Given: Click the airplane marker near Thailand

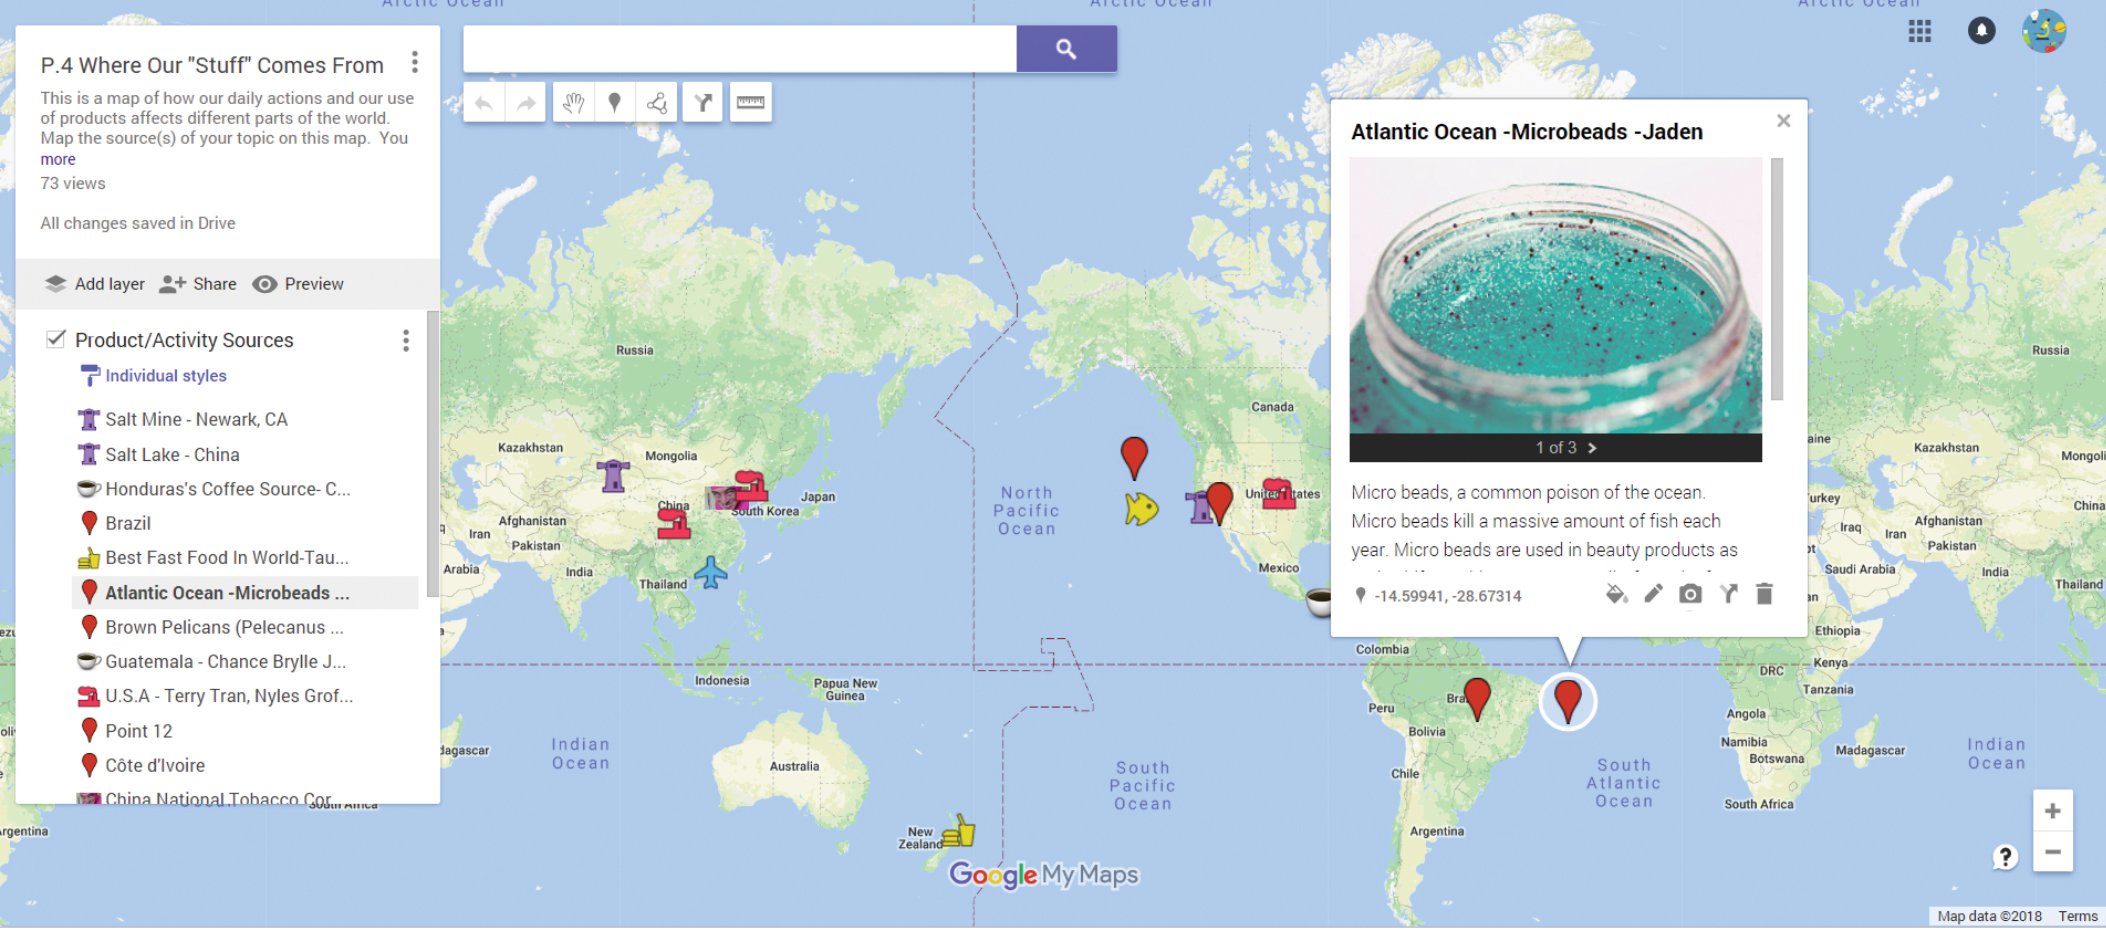Looking at the screenshot, I should point(711,573).
